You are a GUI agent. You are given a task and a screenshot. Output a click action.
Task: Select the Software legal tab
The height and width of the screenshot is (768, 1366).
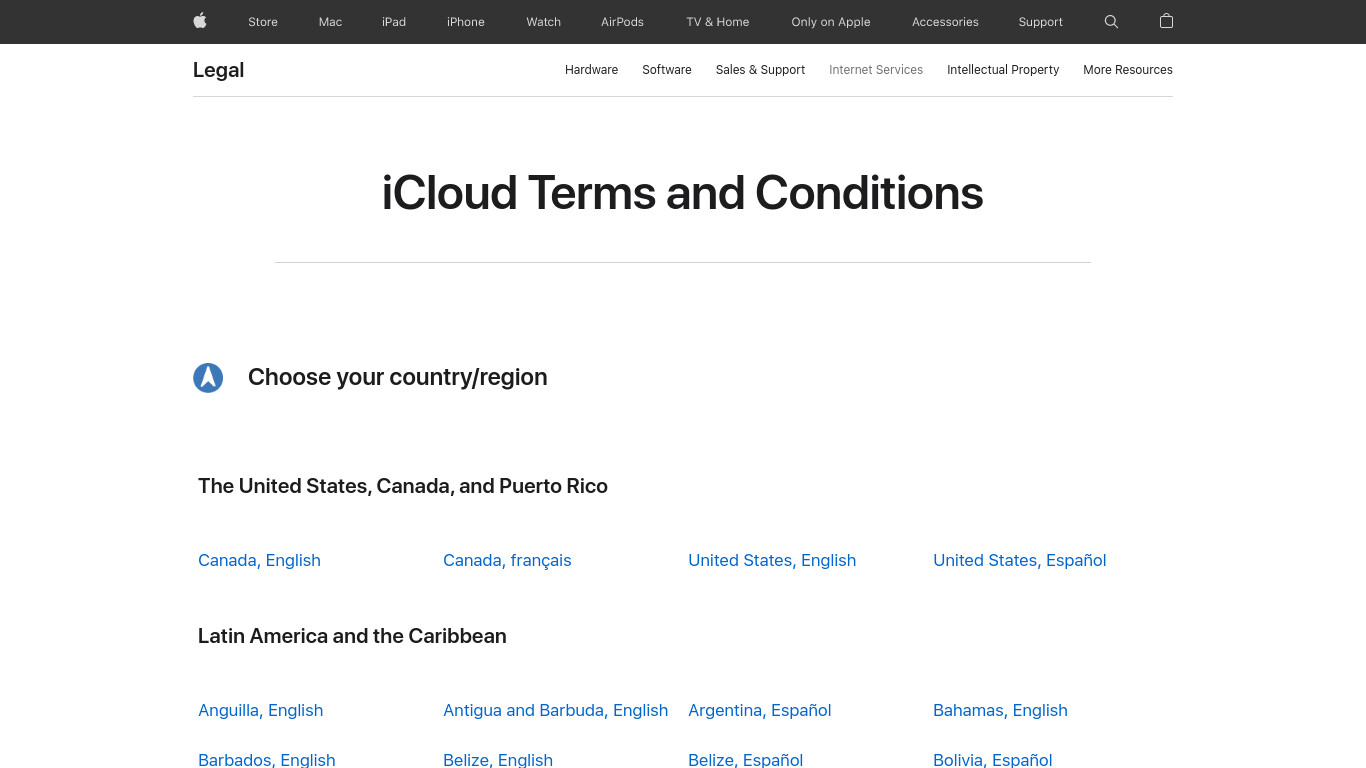[x=667, y=70]
